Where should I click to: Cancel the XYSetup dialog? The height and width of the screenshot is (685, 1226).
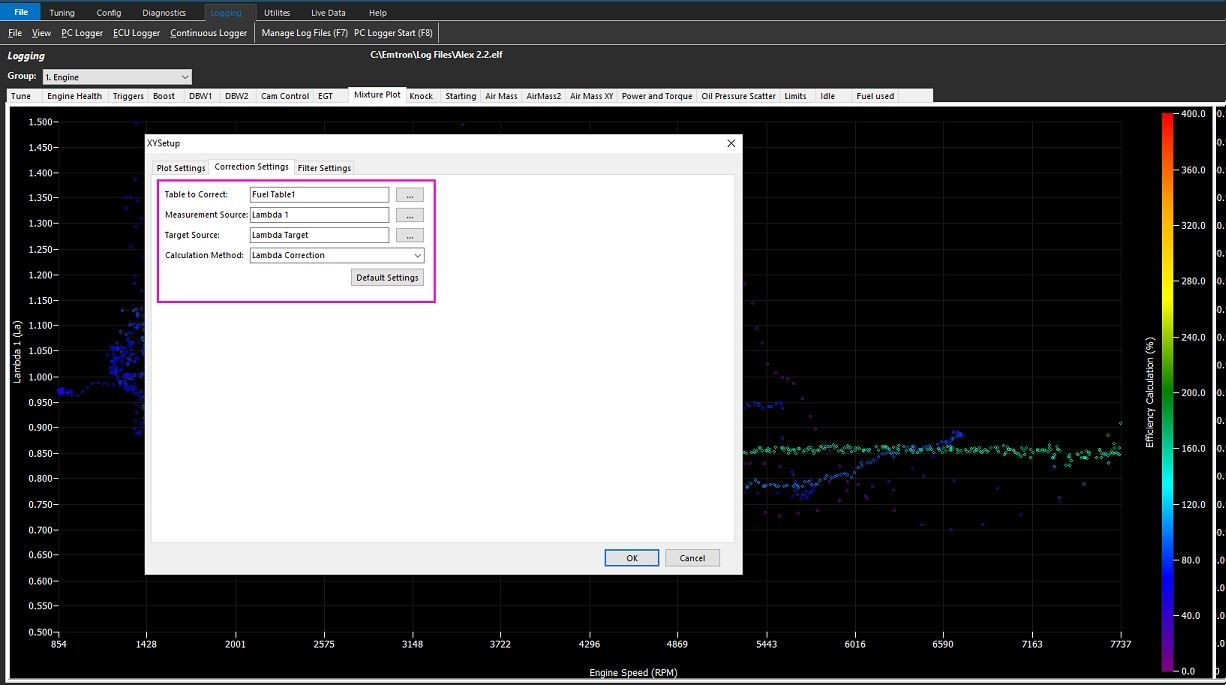pos(692,558)
